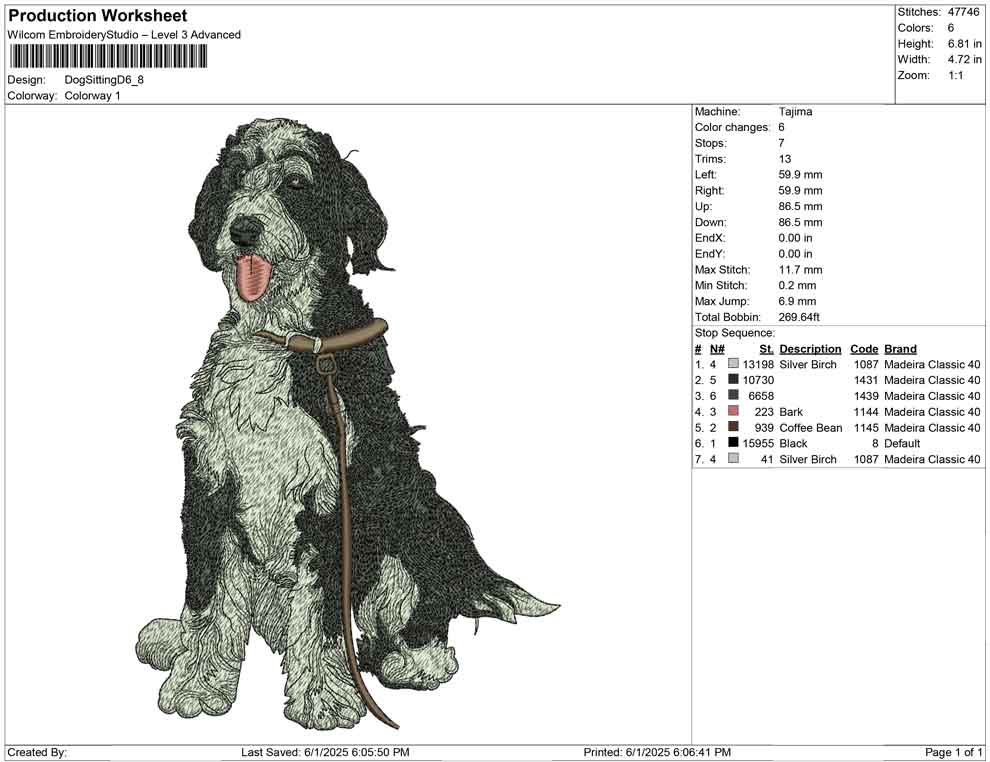Click stitch count '15955' in stop row 6
Image resolution: width=990 pixels, height=762 pixels.
758,443
